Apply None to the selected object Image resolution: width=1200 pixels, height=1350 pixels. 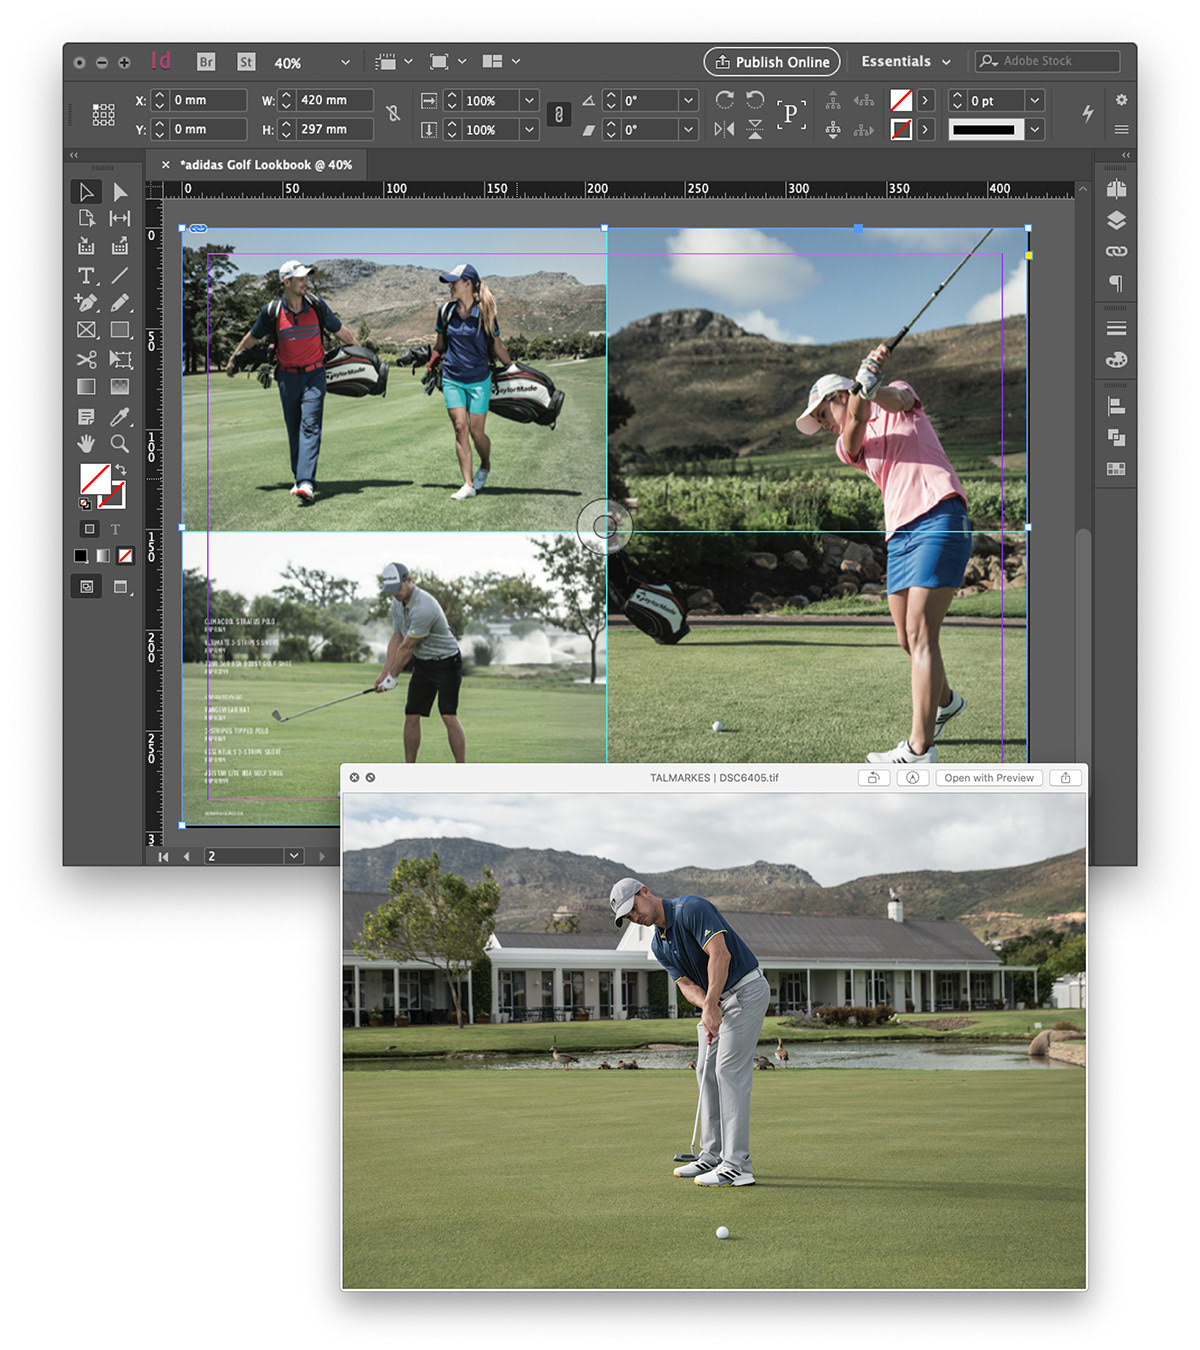[126, 556]
